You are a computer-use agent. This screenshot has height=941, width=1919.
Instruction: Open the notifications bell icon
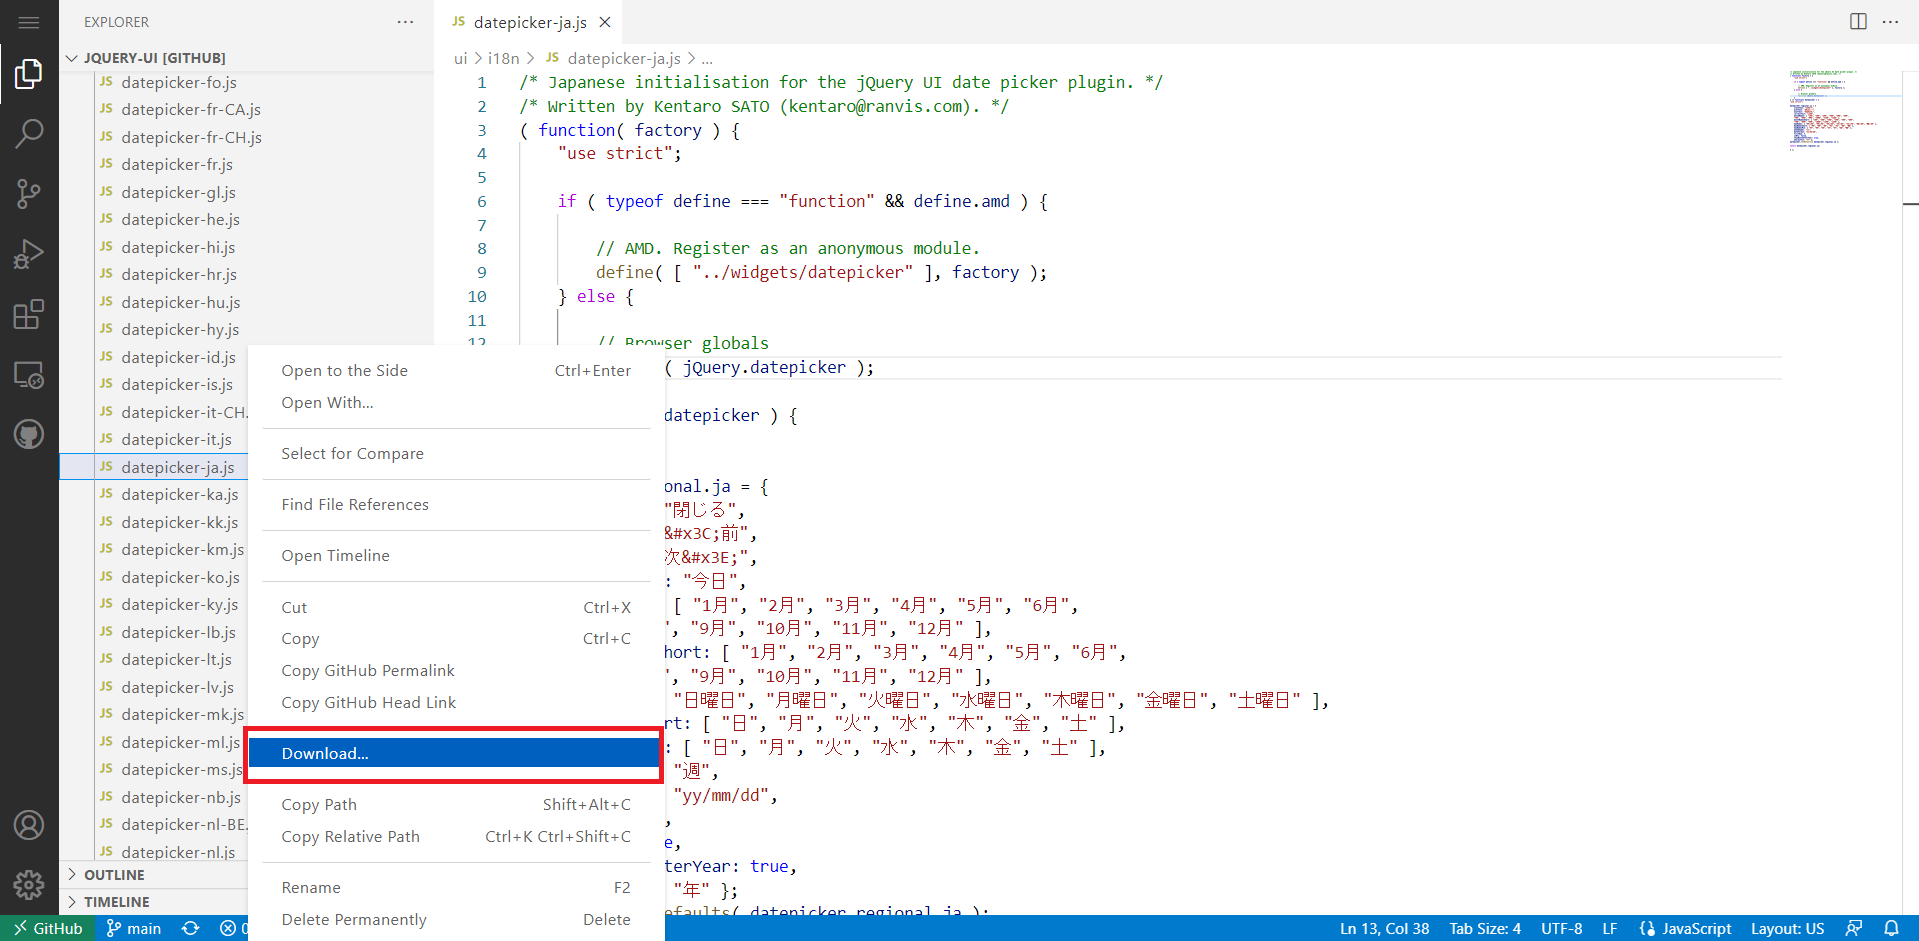pos(1891,928)
